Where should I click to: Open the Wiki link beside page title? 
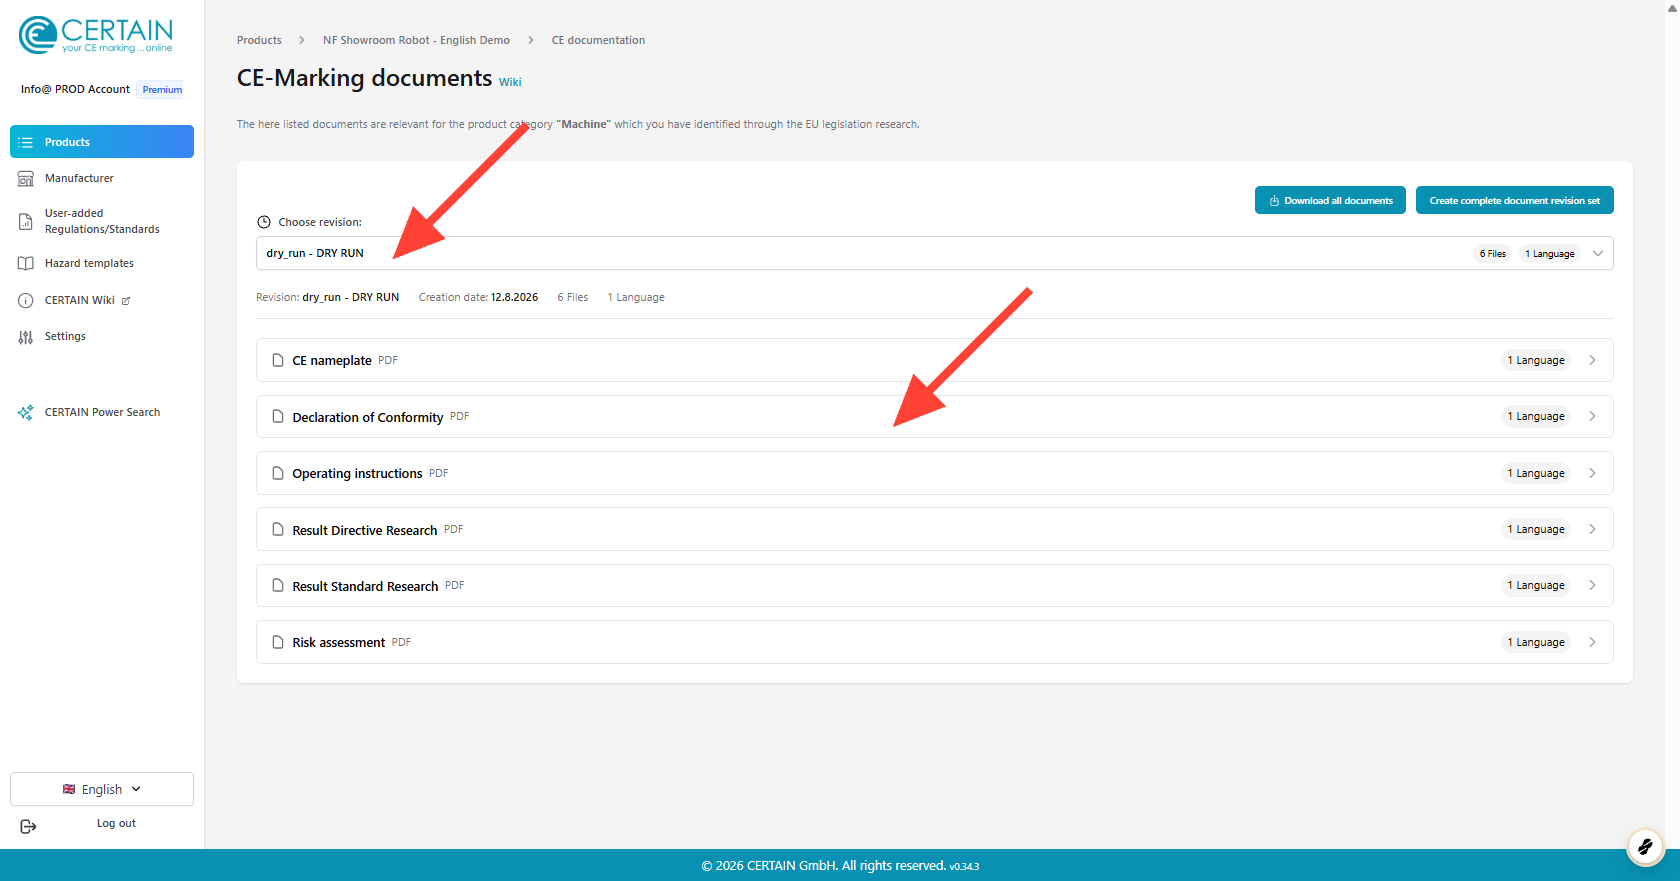(510, 82)
